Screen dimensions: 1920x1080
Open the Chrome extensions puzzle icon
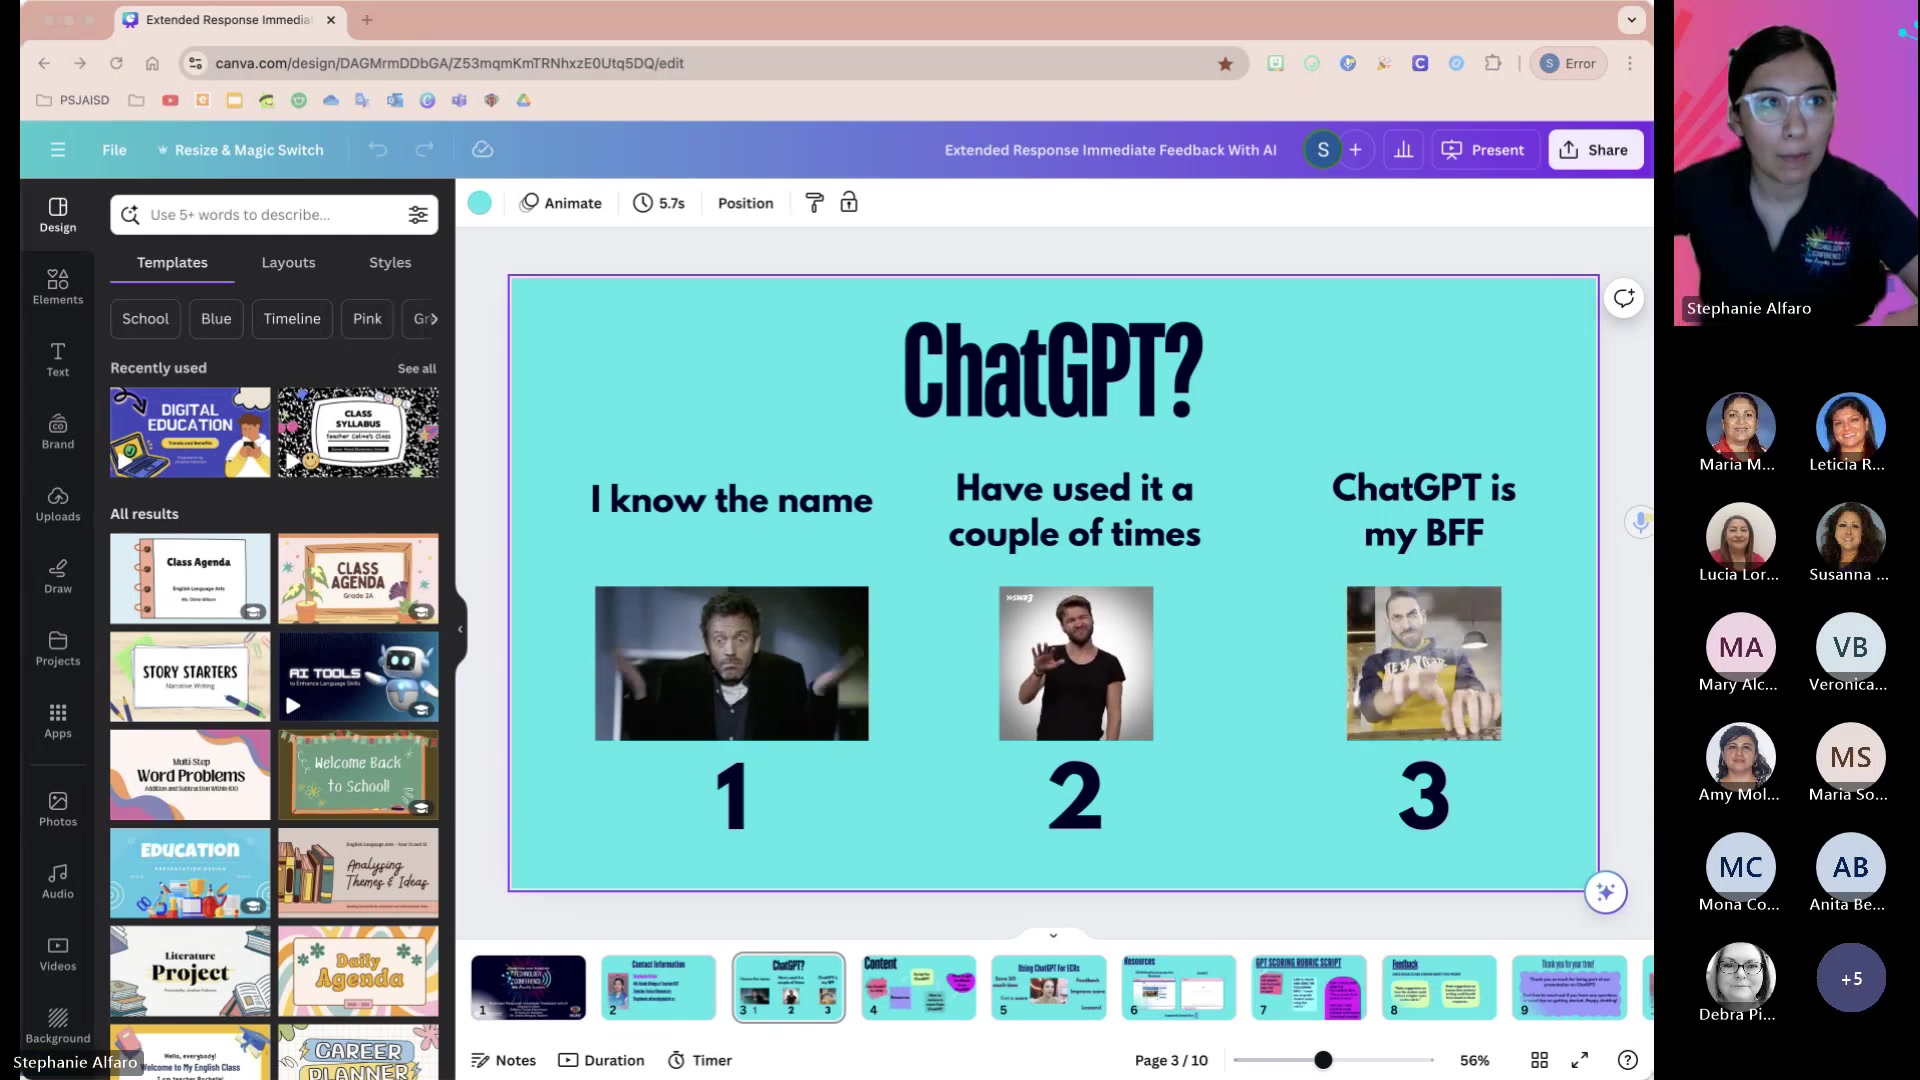click(x=1493, y=63)
